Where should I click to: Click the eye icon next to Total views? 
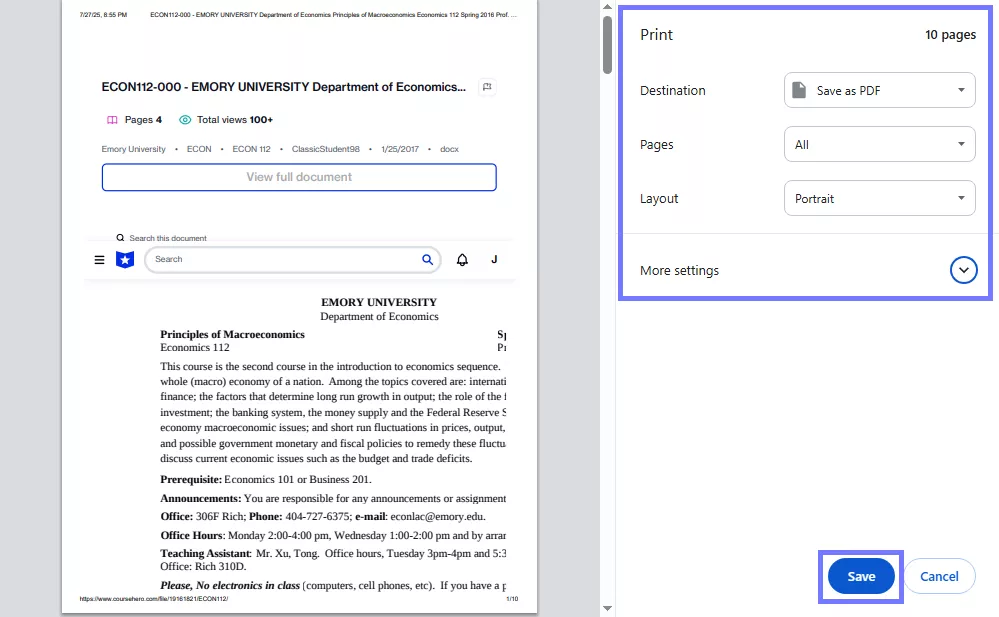[185, 120]
